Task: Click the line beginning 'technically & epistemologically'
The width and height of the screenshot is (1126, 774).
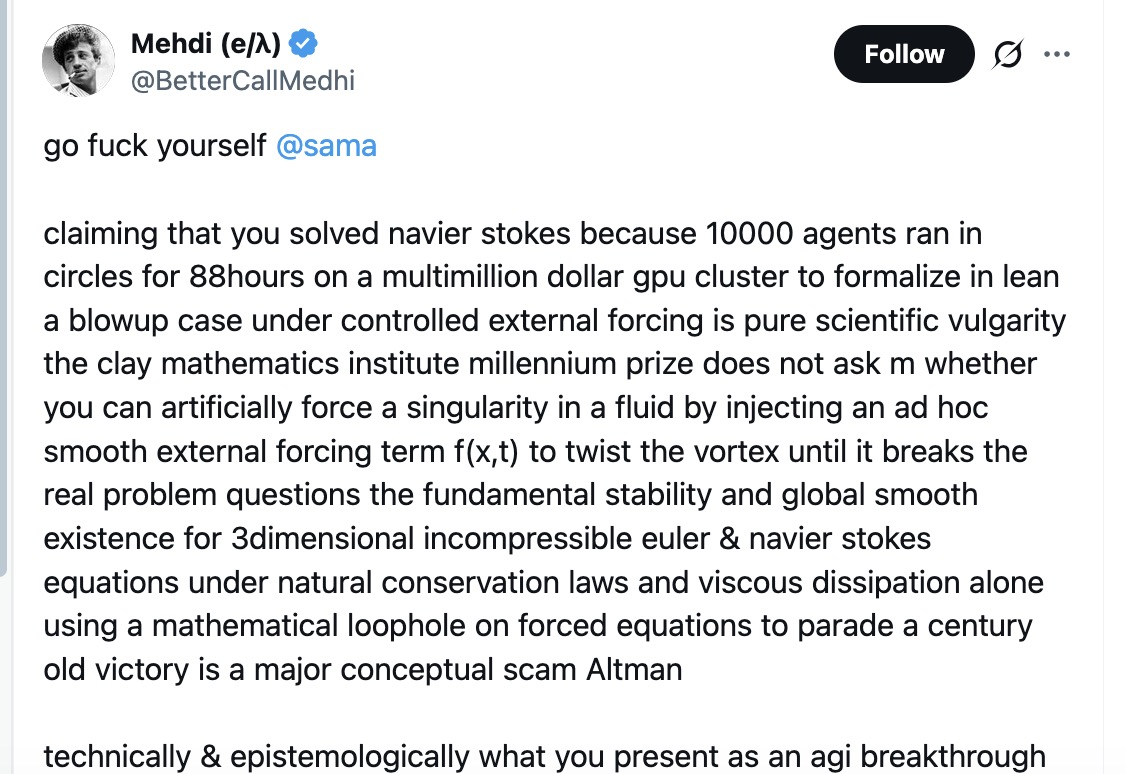Action: [544, 756]
